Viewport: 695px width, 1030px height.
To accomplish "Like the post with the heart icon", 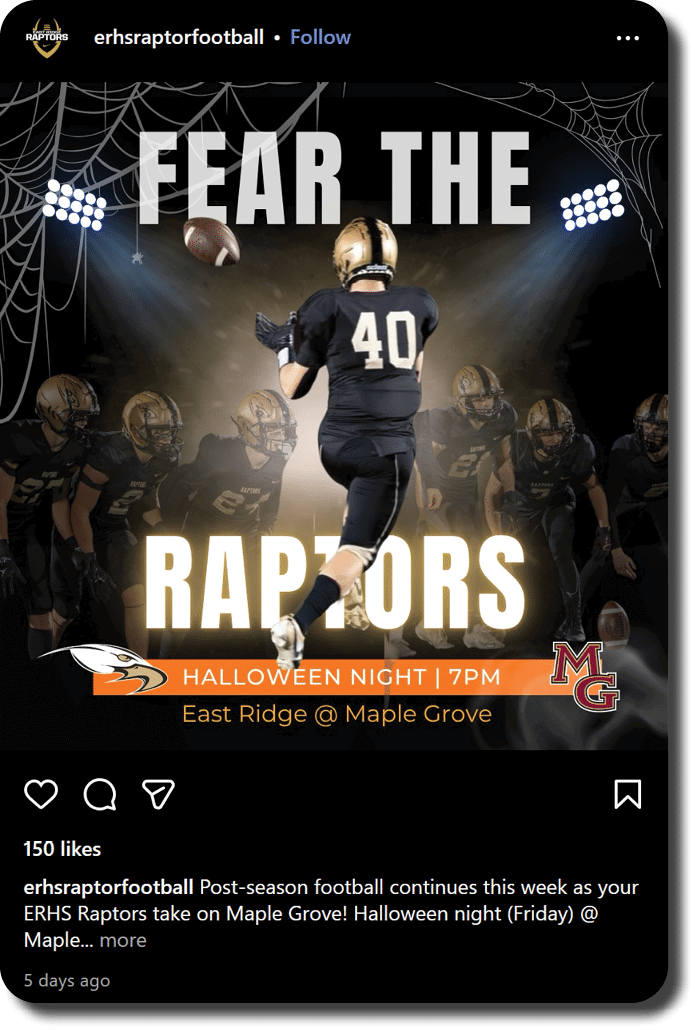I will coord(41,794).
